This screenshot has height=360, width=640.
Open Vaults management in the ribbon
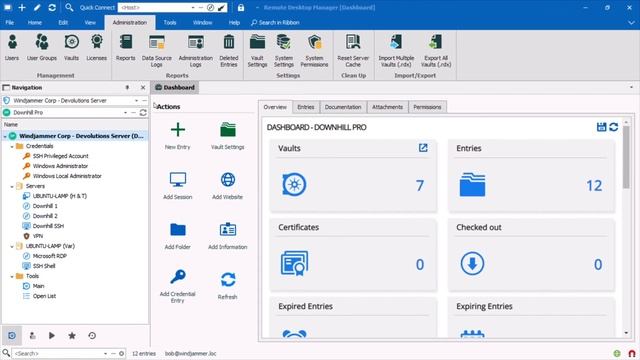click(71, 48)
